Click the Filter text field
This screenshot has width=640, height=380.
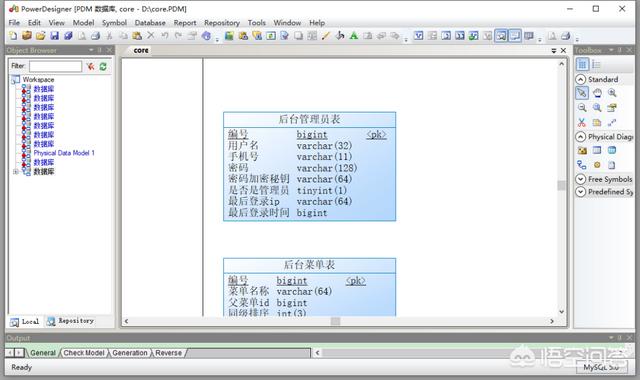click(55, 66)
